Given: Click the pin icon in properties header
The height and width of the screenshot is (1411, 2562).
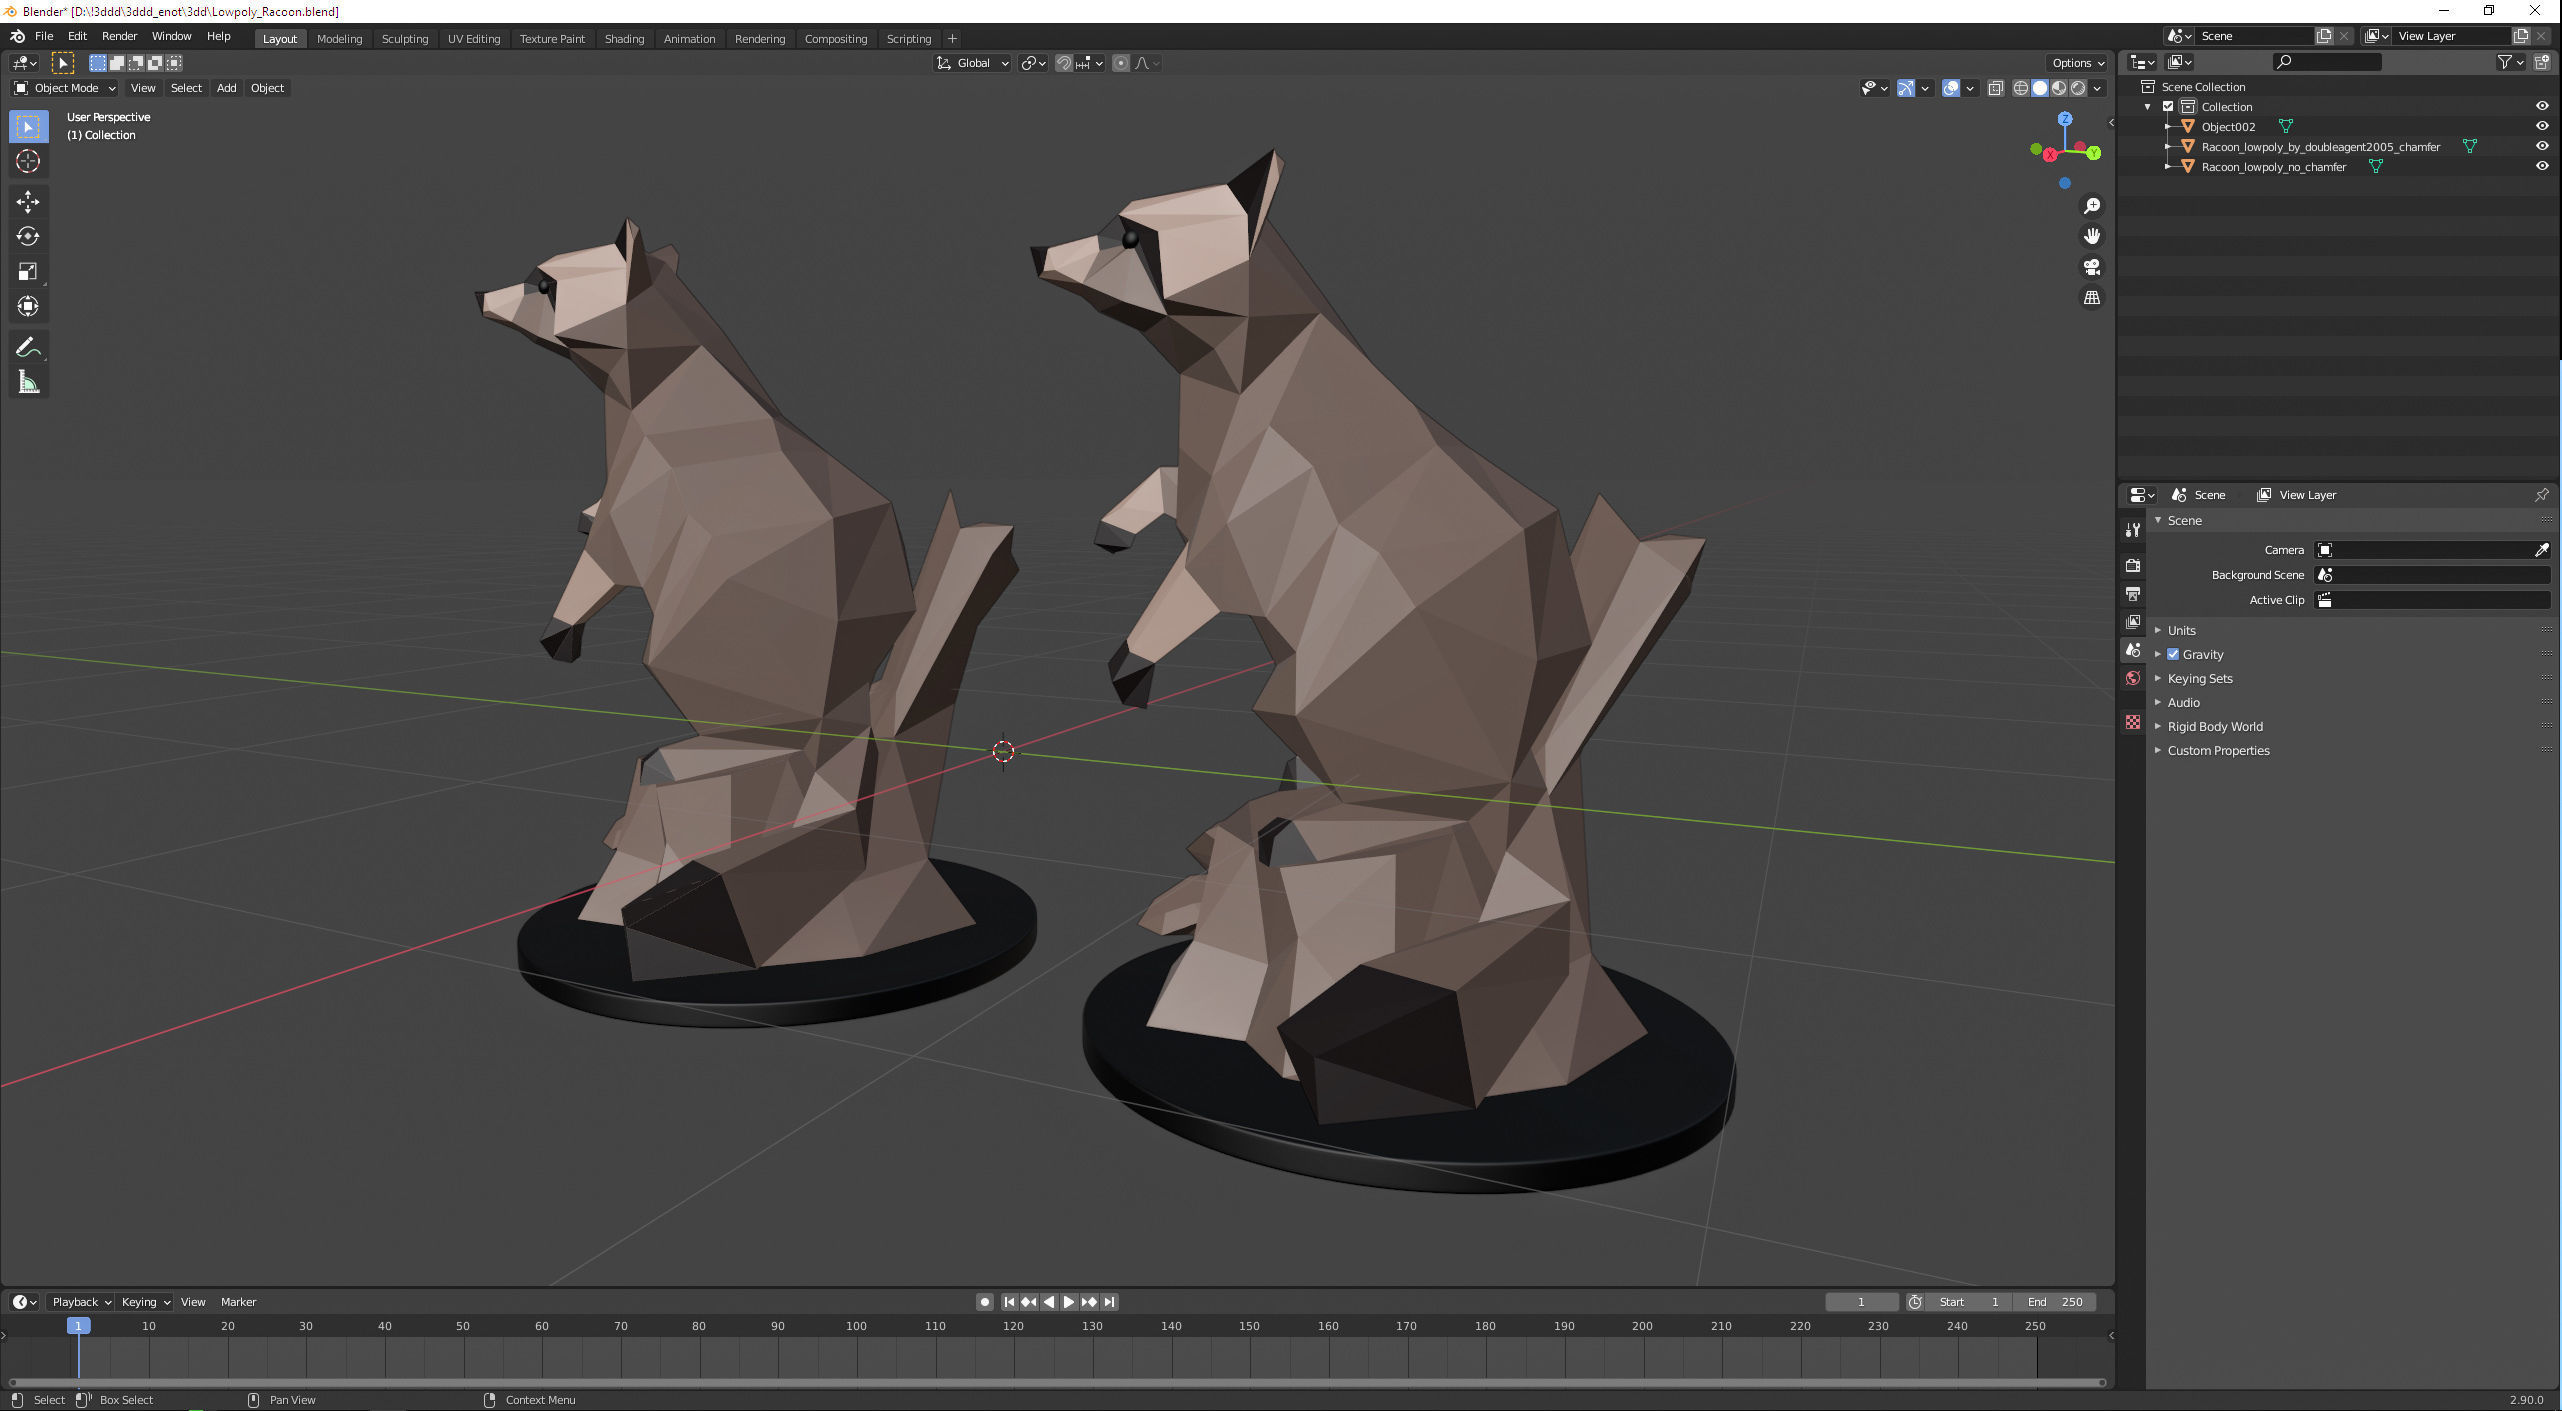Looking at the screenshot, I should [x=2541, y=495].
